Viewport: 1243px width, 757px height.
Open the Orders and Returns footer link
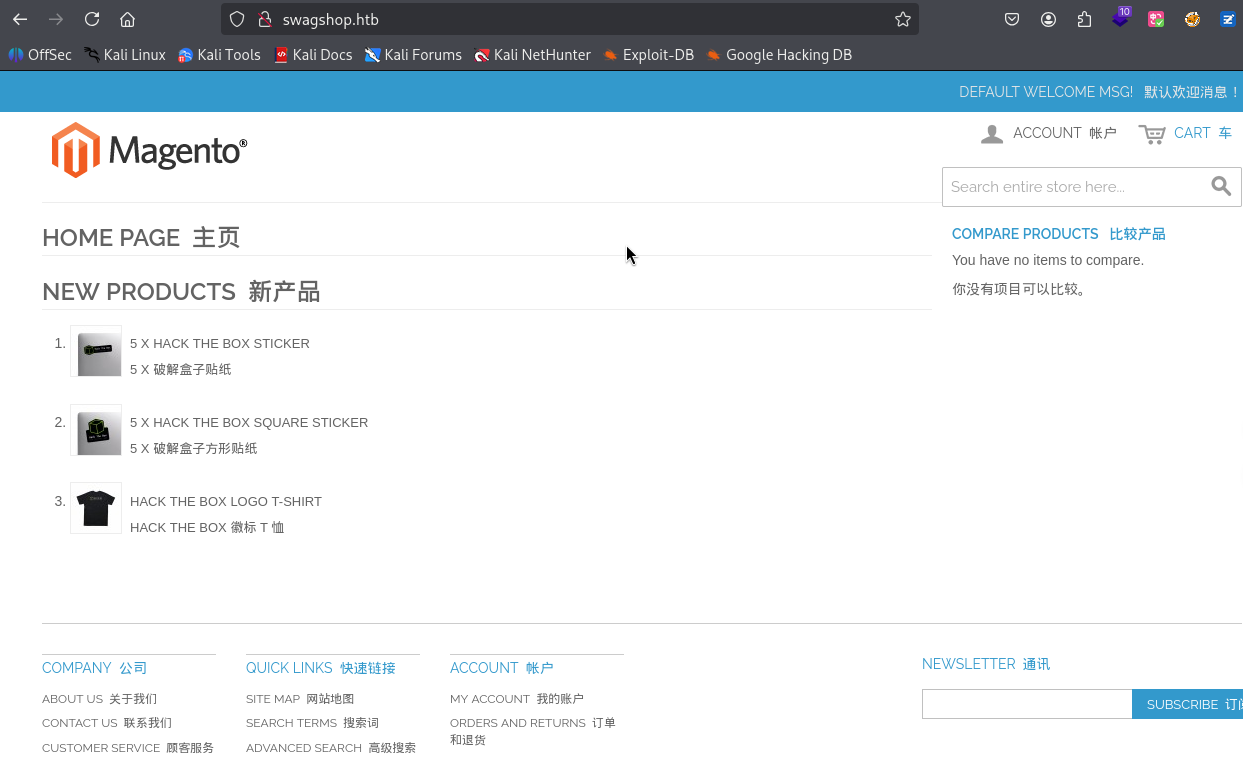point(533,731)
